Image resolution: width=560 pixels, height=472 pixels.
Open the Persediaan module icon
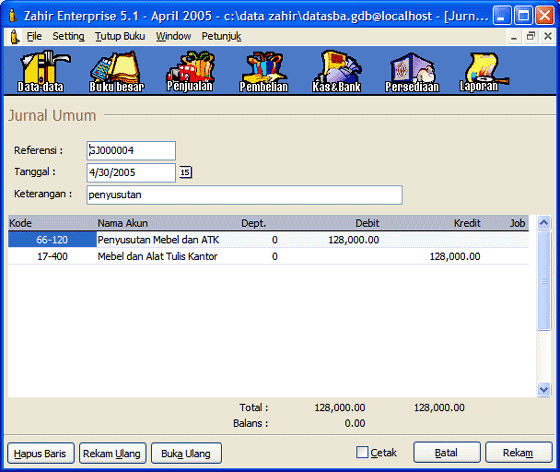[412, 71]
